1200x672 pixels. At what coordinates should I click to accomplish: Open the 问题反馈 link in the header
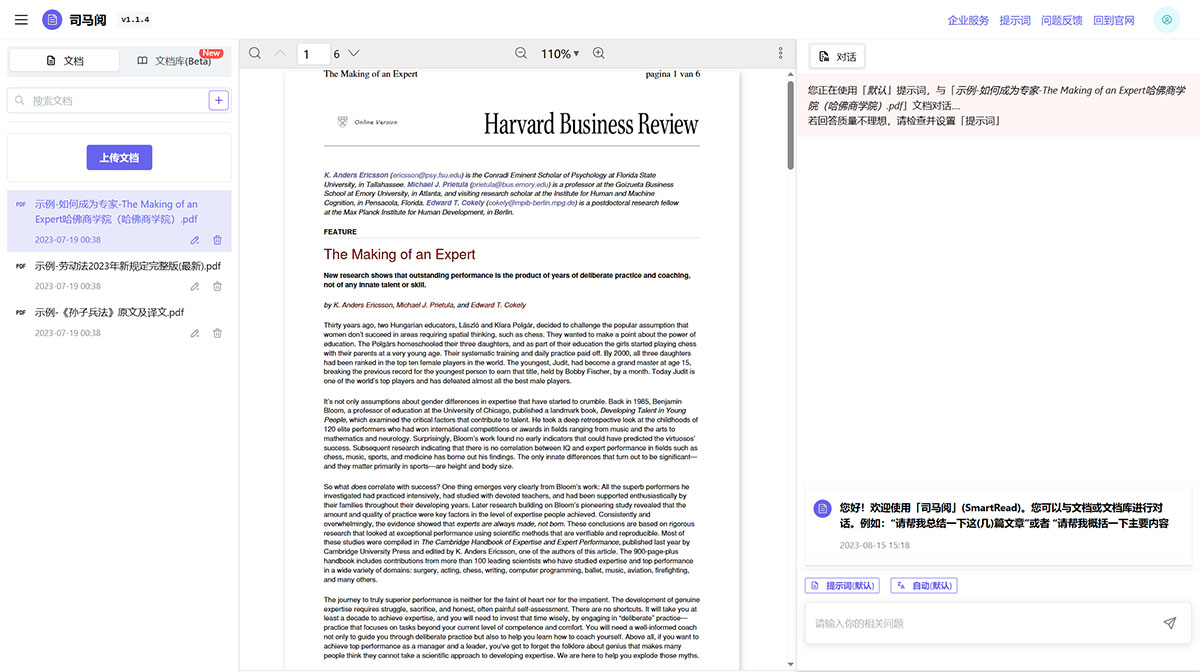pyautogui.click(x=1062, y=19)
